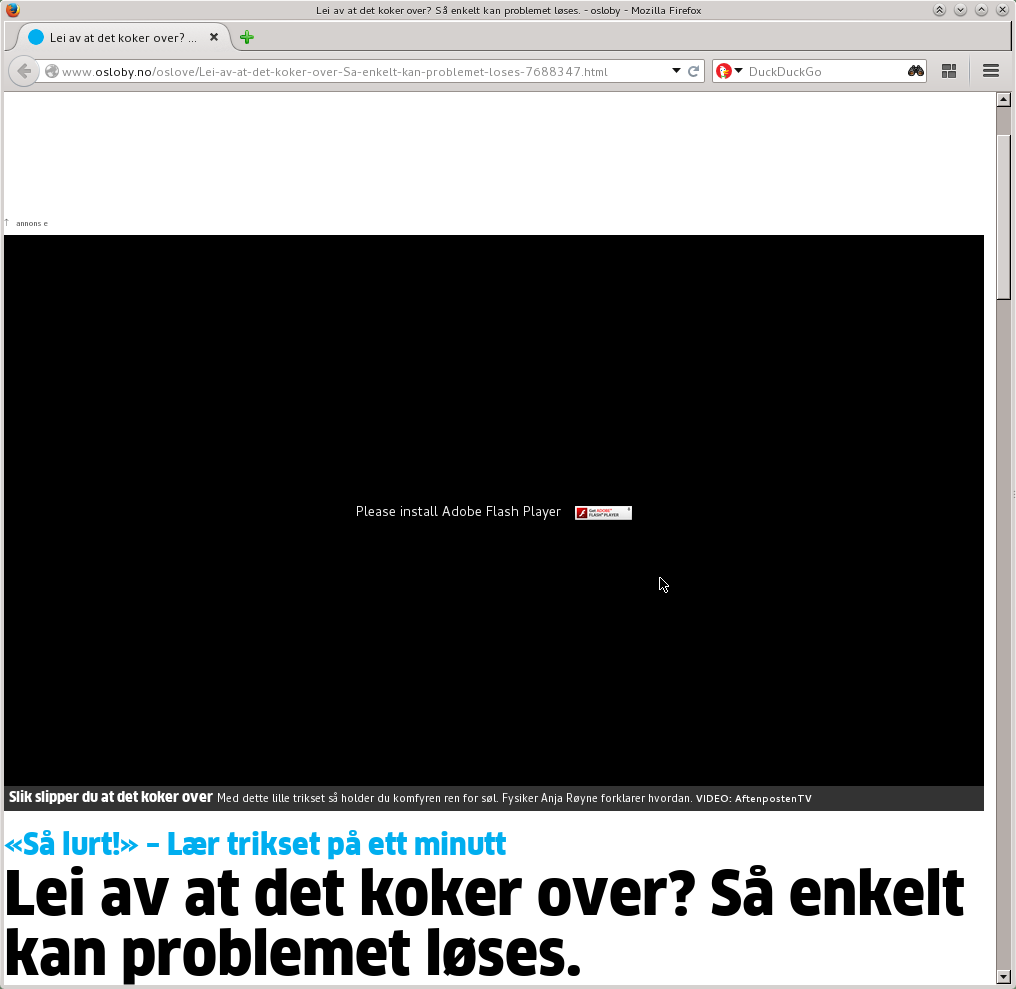Click 'Please install Adobe Flash Player' text
1016x989 pixels.
pyautogui.click(x=458, y=511)
